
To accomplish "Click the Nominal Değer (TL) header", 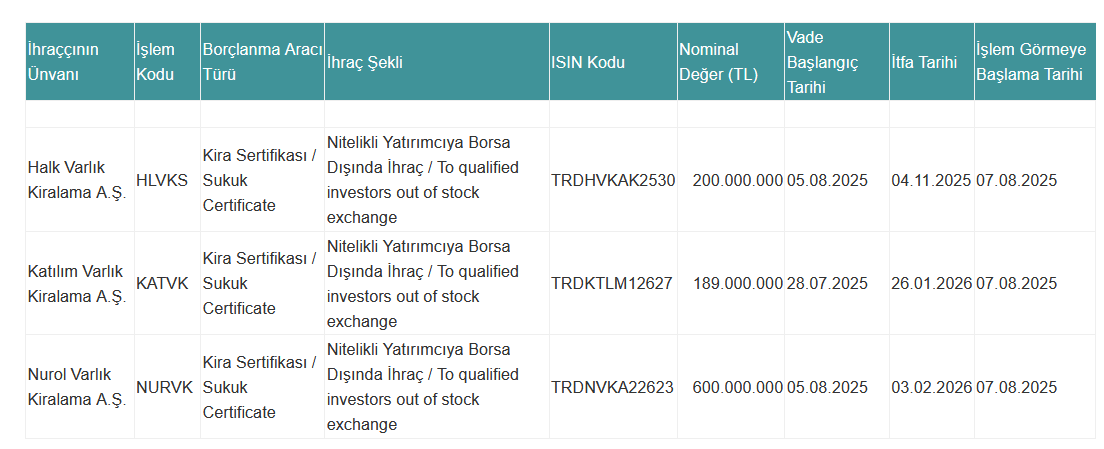I will click(x=731, y=62).
